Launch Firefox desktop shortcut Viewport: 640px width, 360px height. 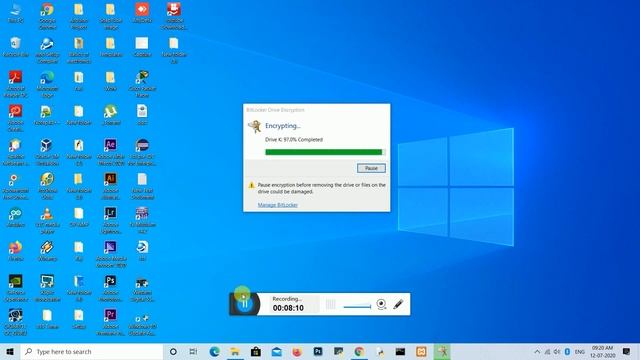(16, 251)
